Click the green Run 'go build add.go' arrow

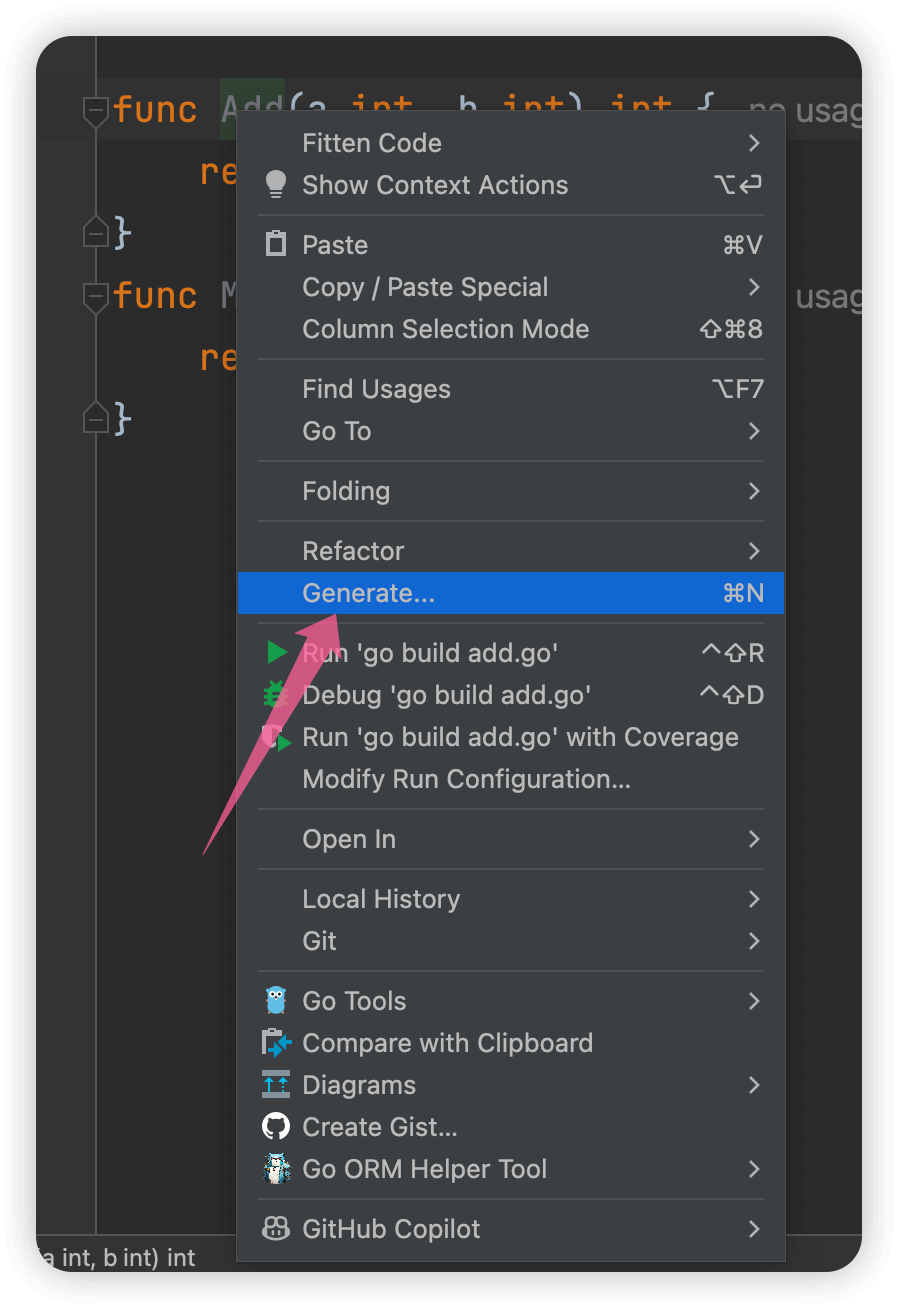pyautogui.click(x=277, y=653)
